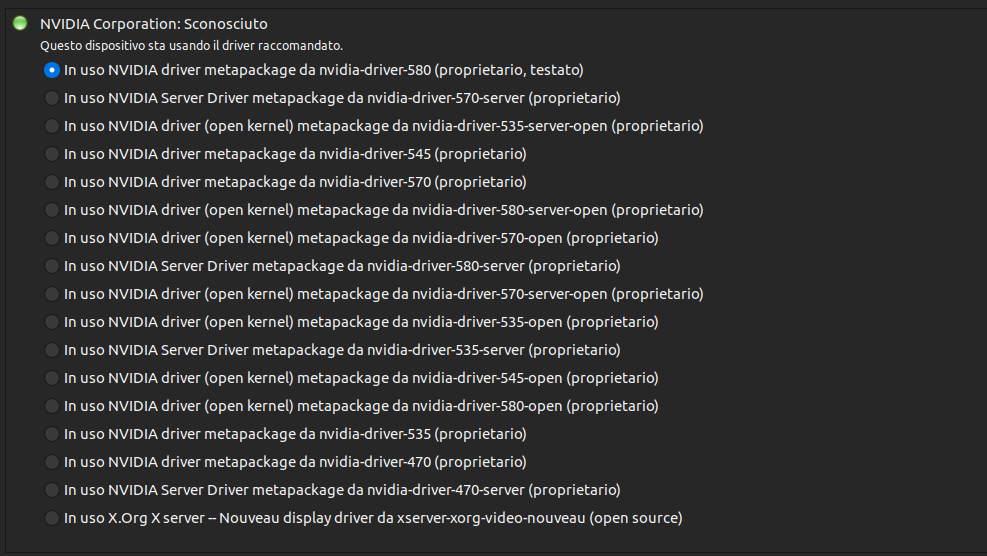Choose the nvidia-driver-535 proprietary driver
The height and width of the screenshot is (556, 987).
(52, 434)
